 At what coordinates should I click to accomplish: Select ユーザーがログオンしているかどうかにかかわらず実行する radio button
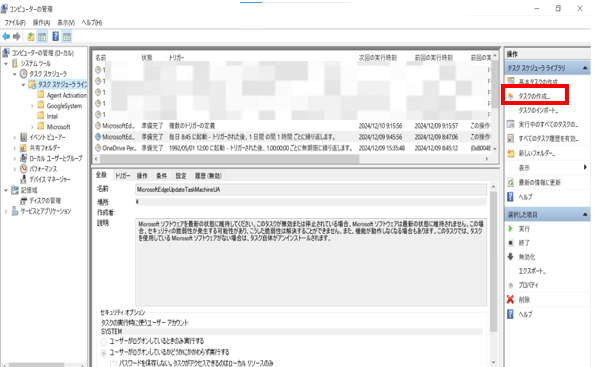pos(103,353)
